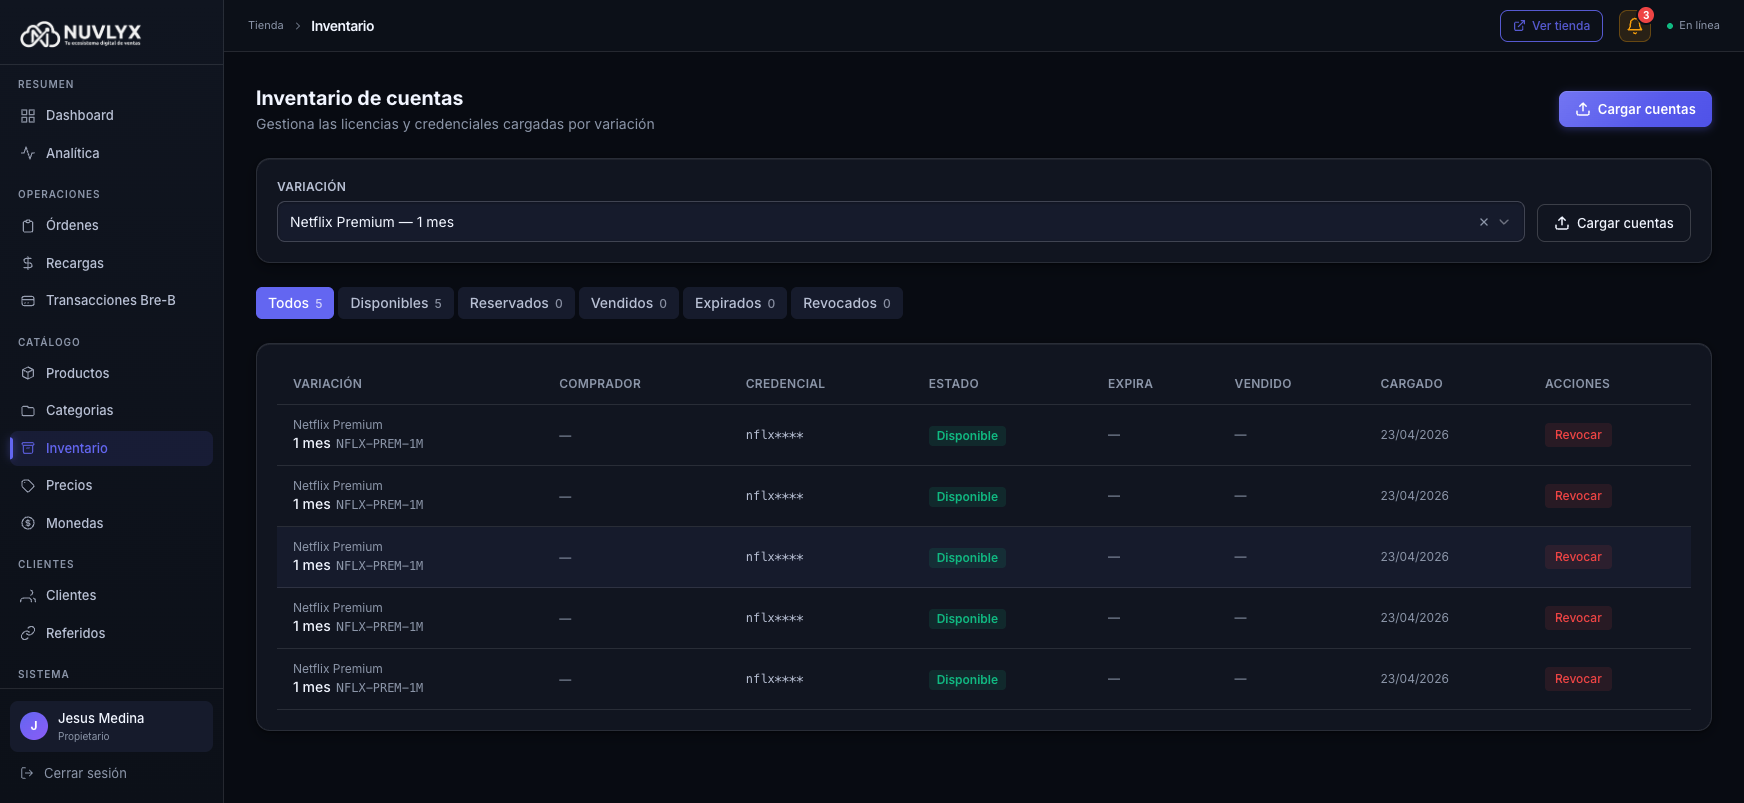This screenshot has height=803, width=1744.
Task: Click the Inventario archive icon
Action: pyautogui.click(x=28, y=448)
